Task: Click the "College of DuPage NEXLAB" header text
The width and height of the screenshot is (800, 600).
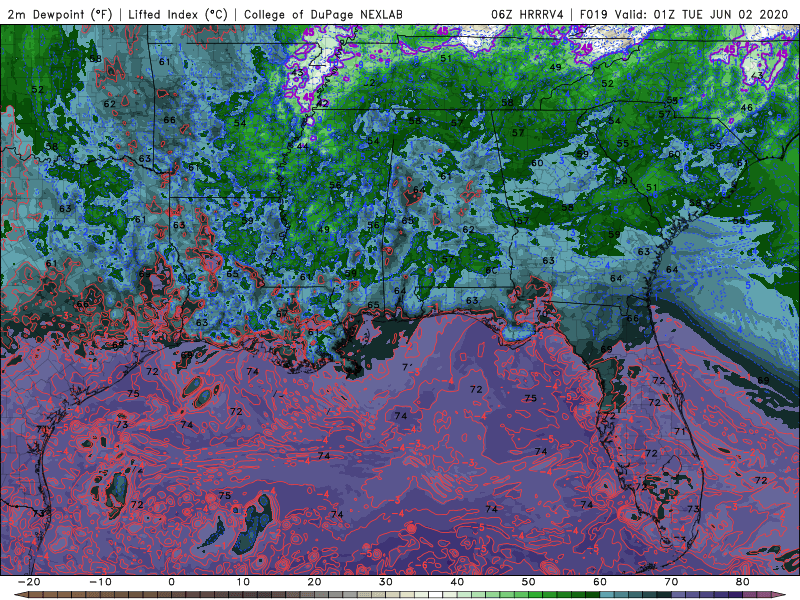Action: click(x=323, y=14)
